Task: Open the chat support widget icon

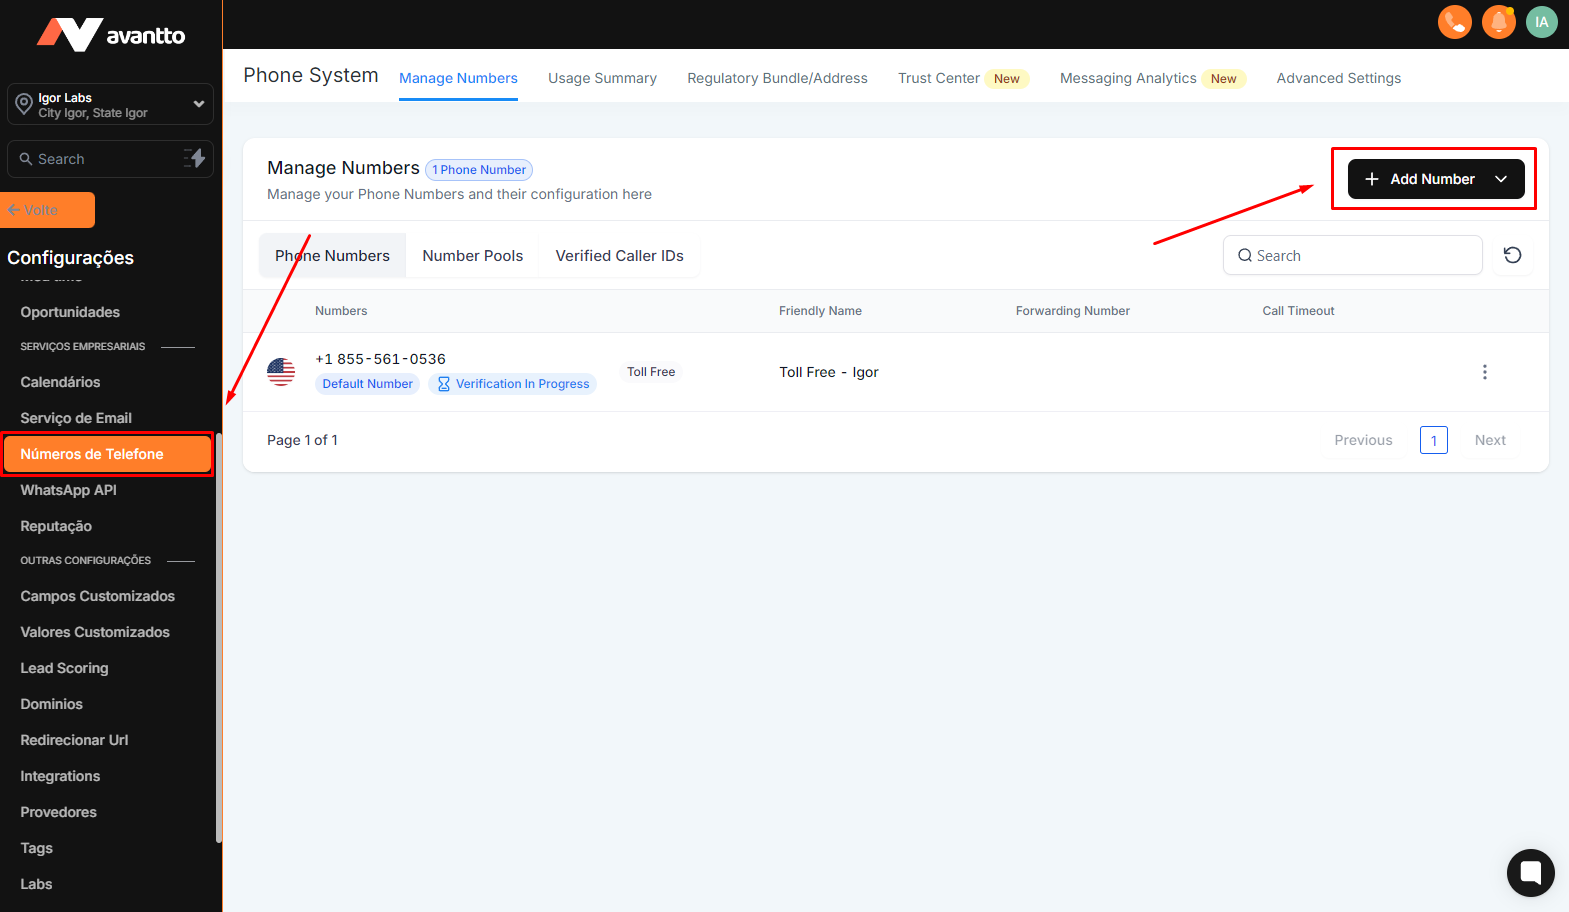Action: pos(1530,873)
